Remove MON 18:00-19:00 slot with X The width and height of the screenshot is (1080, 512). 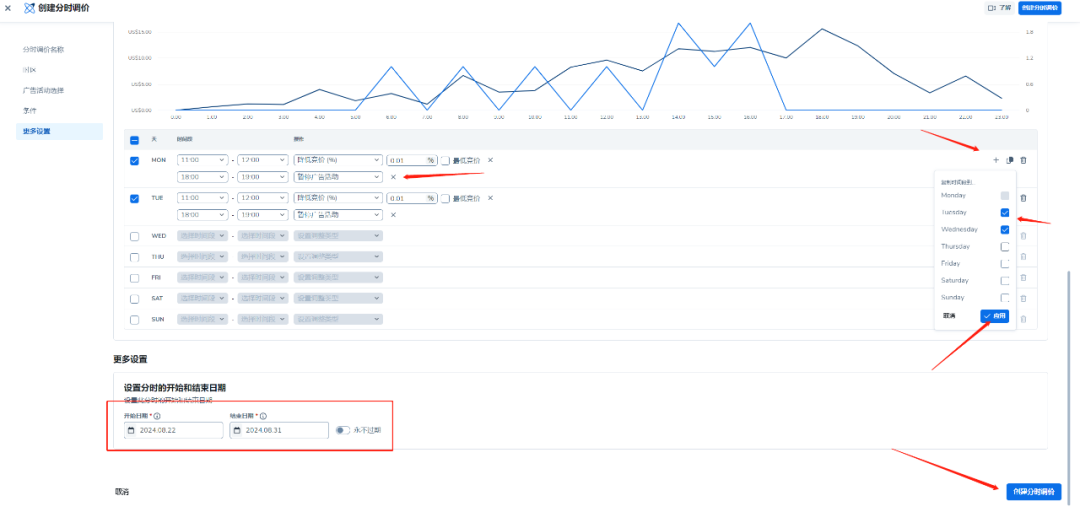(393, 176)
